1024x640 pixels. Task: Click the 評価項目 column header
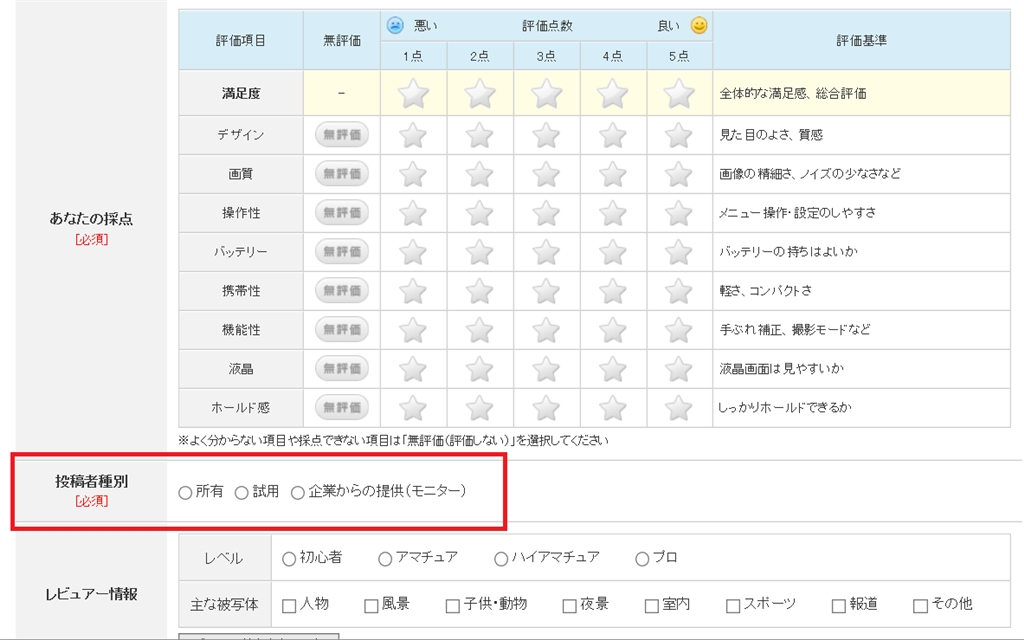pyautogui.click(x=241, y=40)
